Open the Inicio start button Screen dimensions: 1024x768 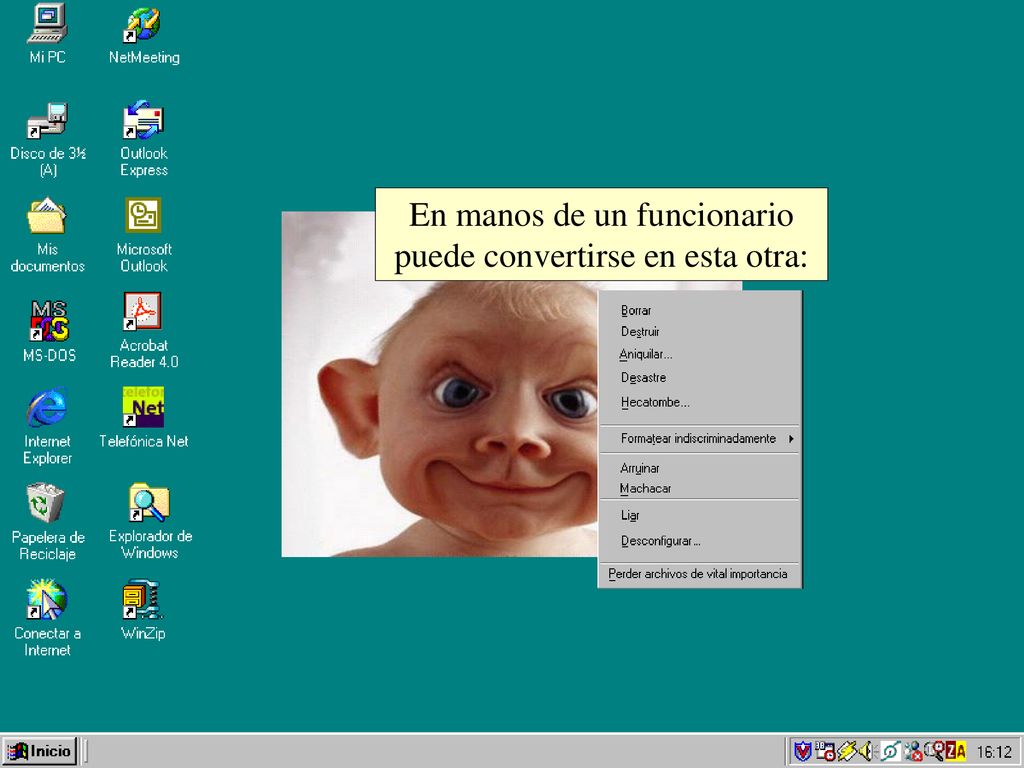click(x=40, y=752)
